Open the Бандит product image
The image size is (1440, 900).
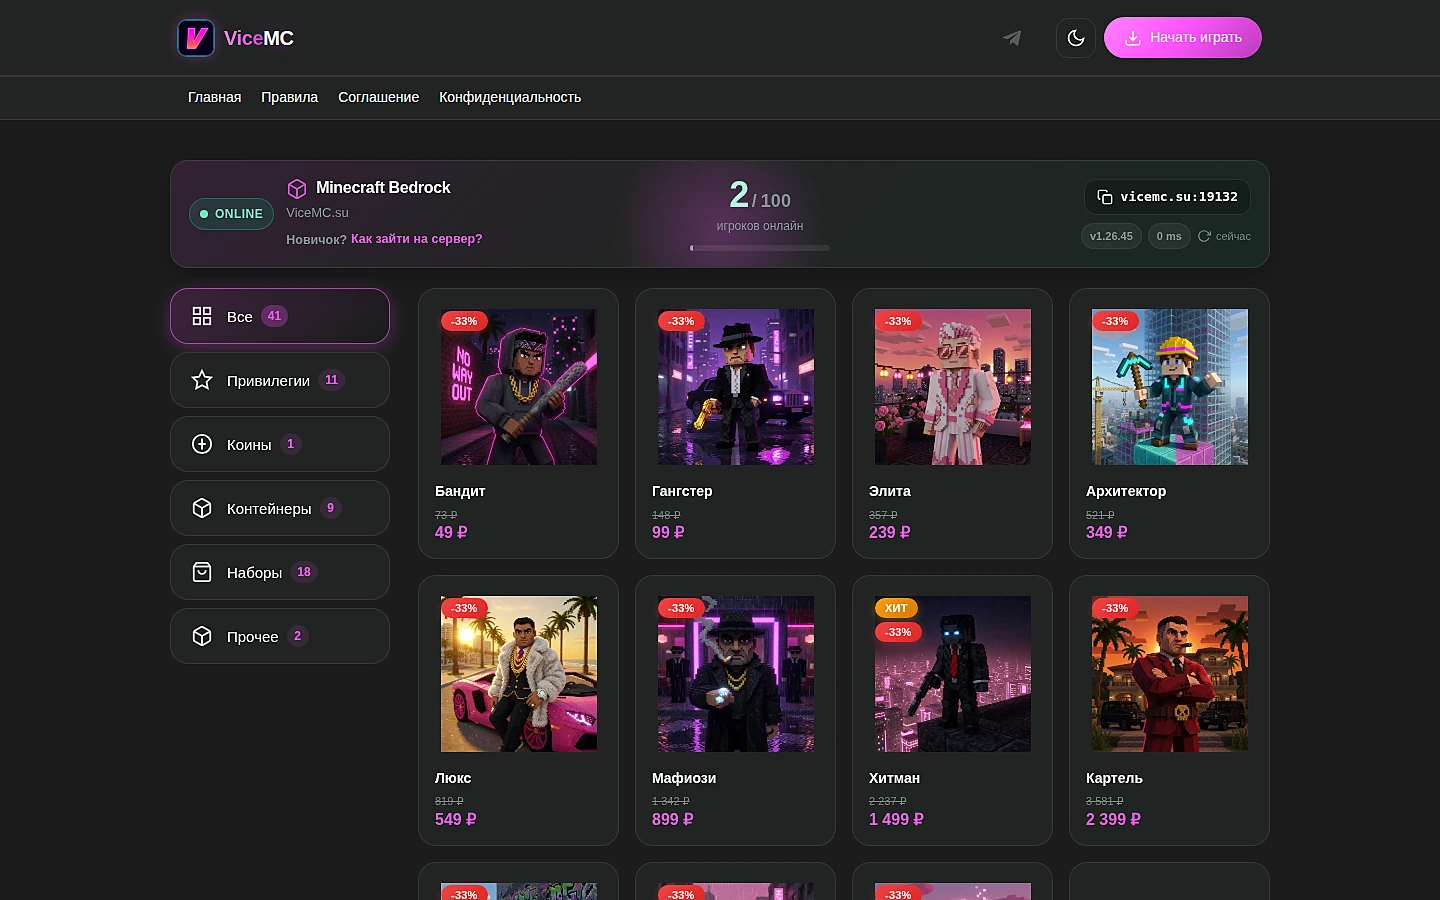[519, 387]
